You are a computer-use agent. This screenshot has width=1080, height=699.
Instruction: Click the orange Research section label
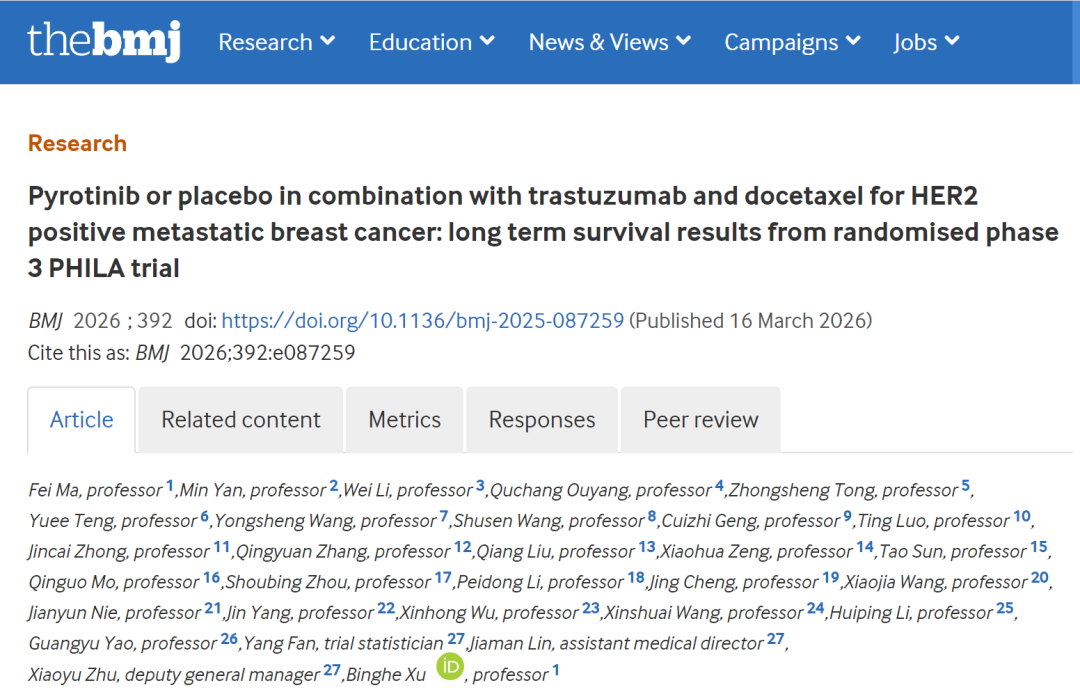(x=77, y=143)
